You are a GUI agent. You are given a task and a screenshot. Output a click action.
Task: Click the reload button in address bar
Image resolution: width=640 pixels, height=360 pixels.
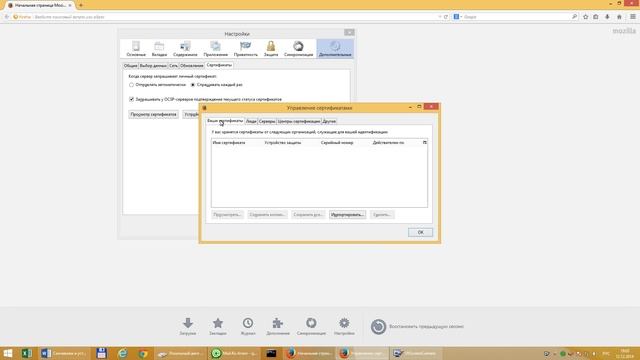click(x=446, y=17)
